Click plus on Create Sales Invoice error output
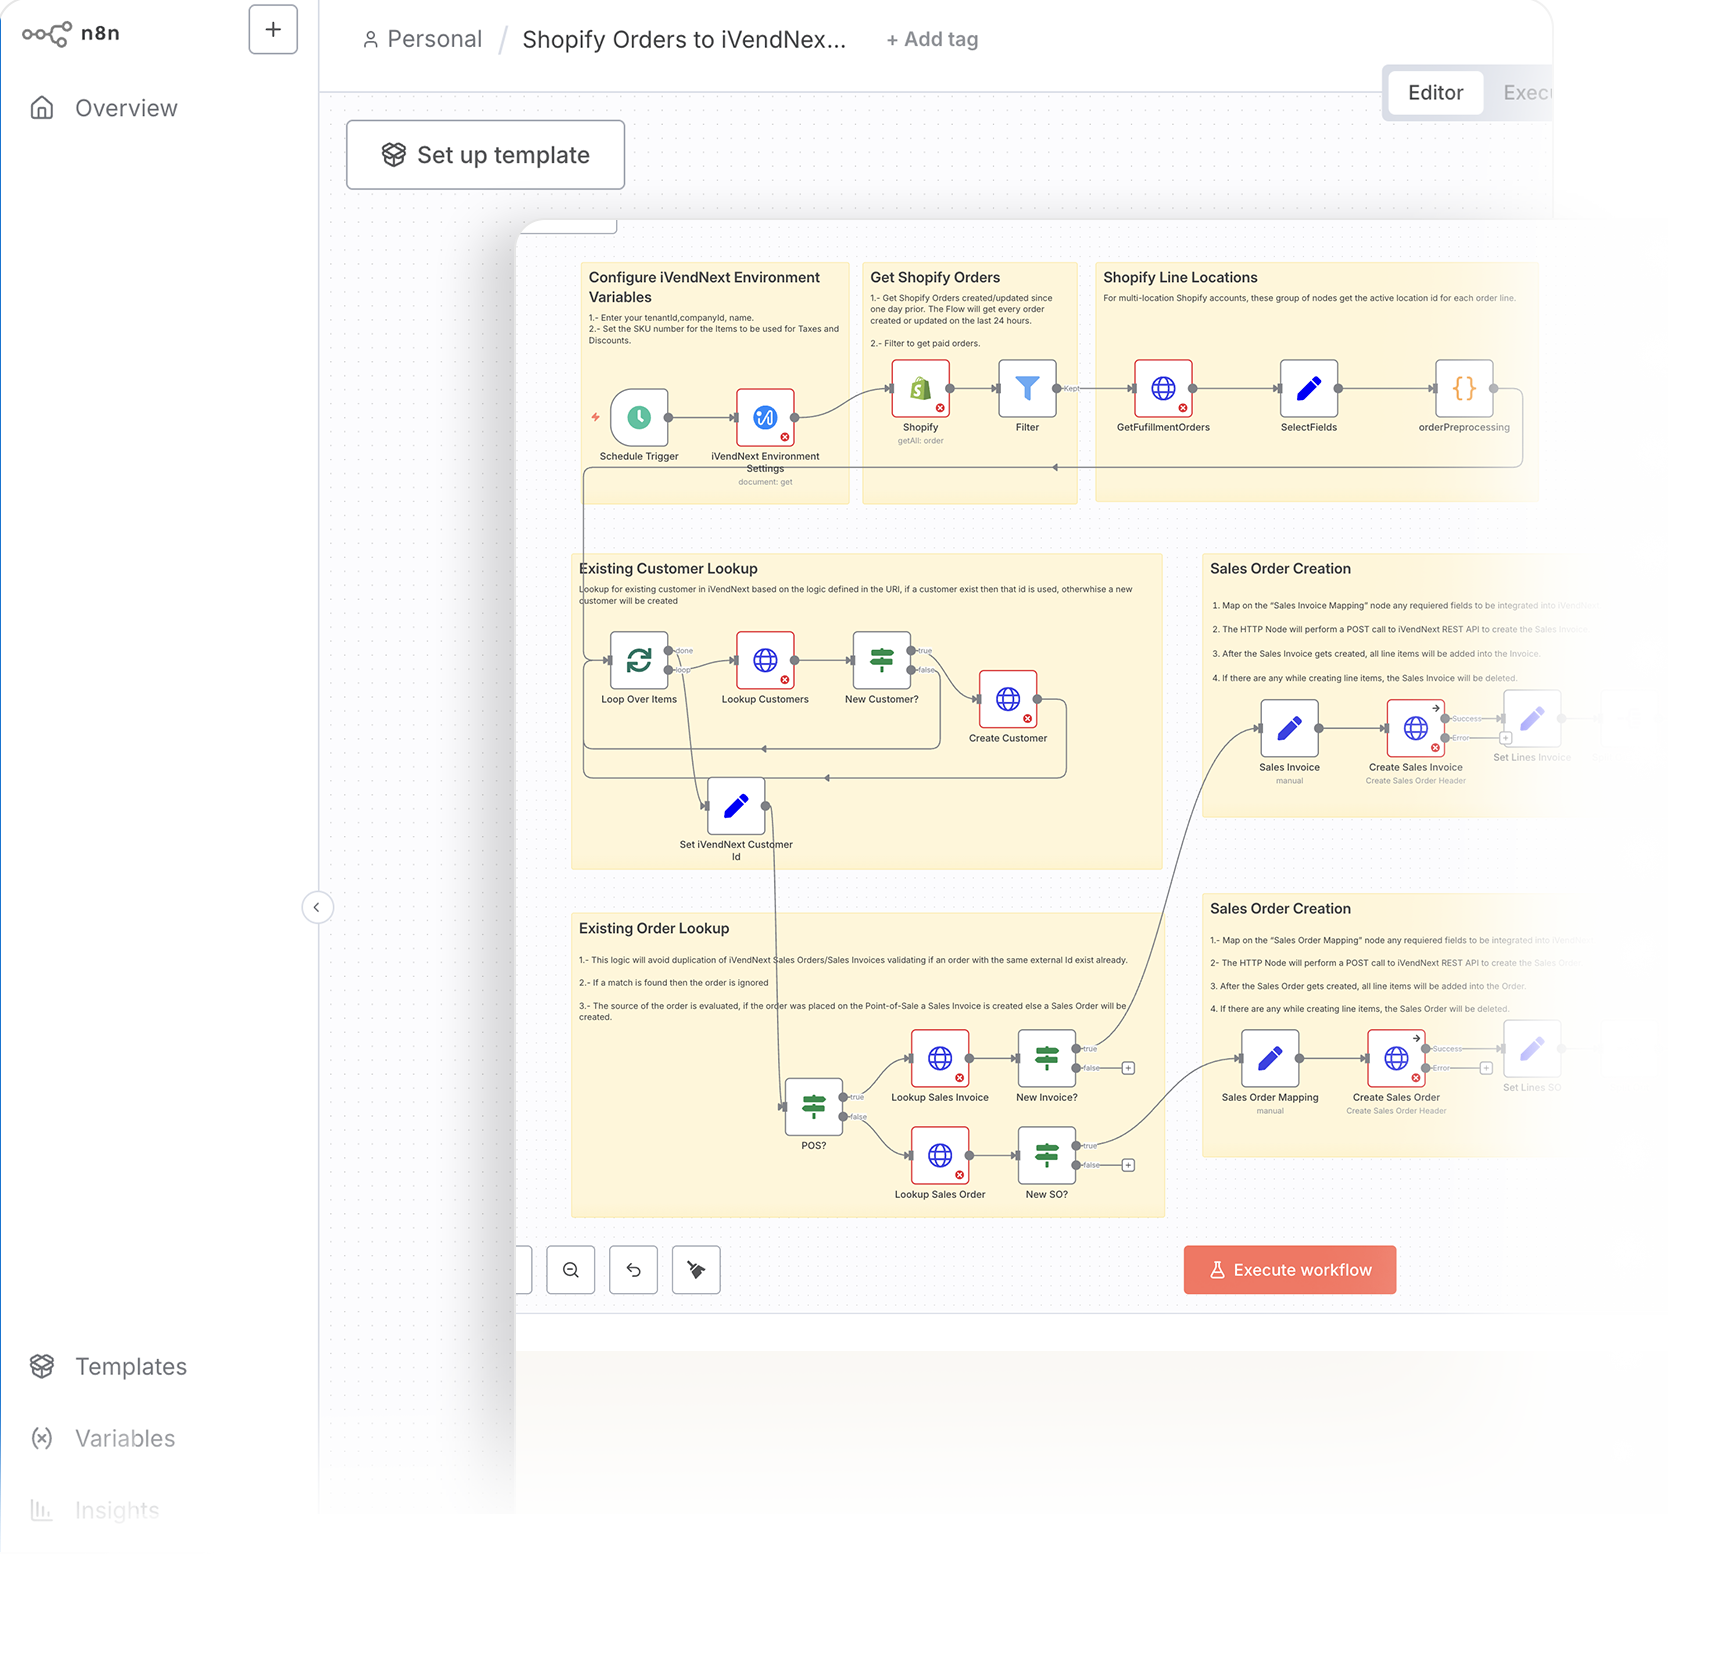The image size is (1722, 1656). pyautogui.click(x=1505, y=738)
